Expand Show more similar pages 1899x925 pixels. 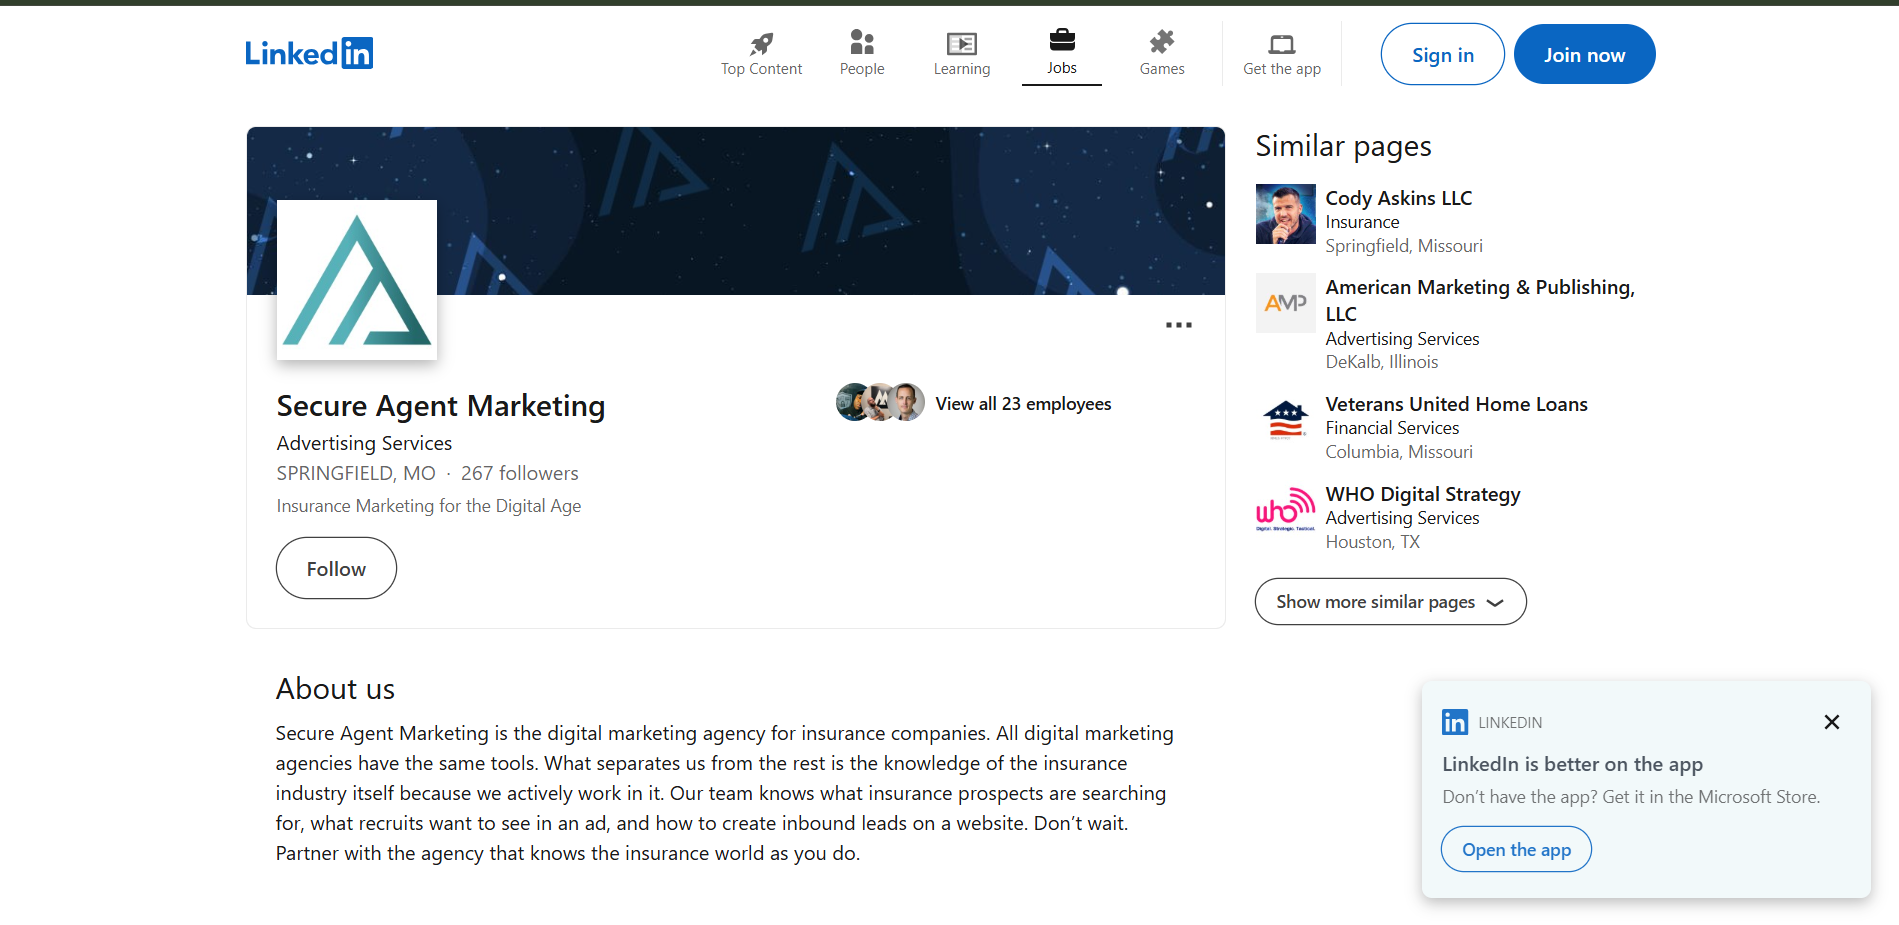click(1391, 601)
